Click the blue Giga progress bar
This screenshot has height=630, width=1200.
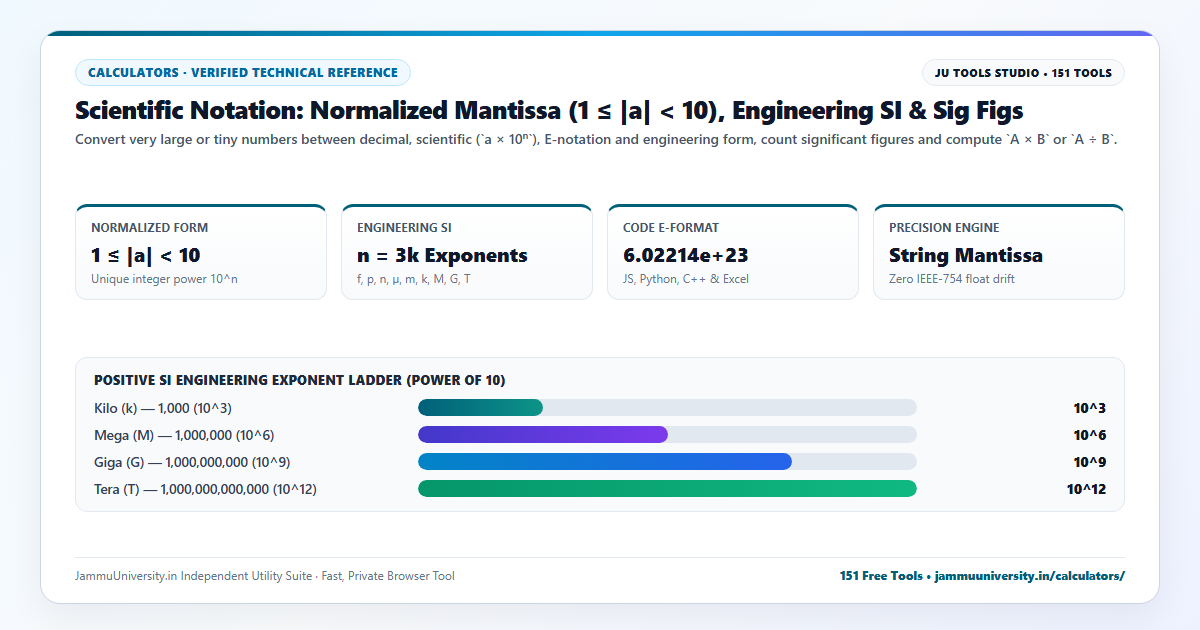click(605, 462)
